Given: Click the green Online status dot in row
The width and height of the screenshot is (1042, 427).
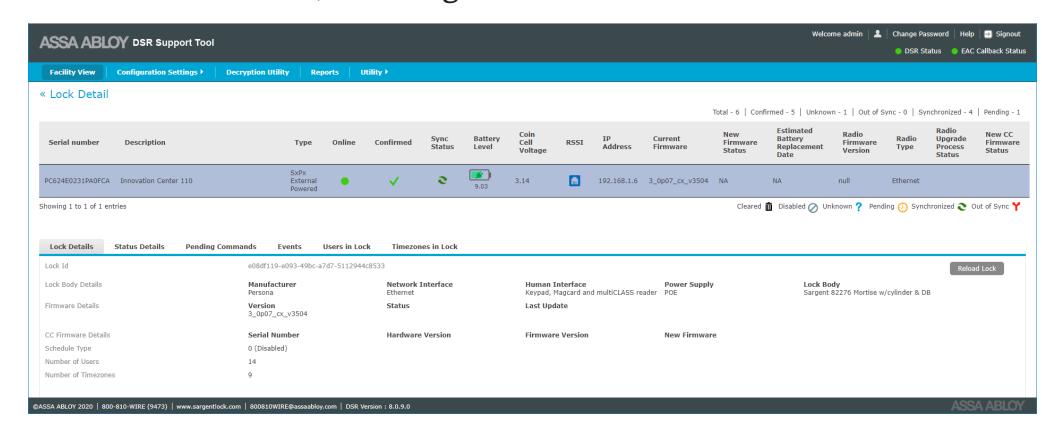Looking at the screenshot, I should click(344, 181).
